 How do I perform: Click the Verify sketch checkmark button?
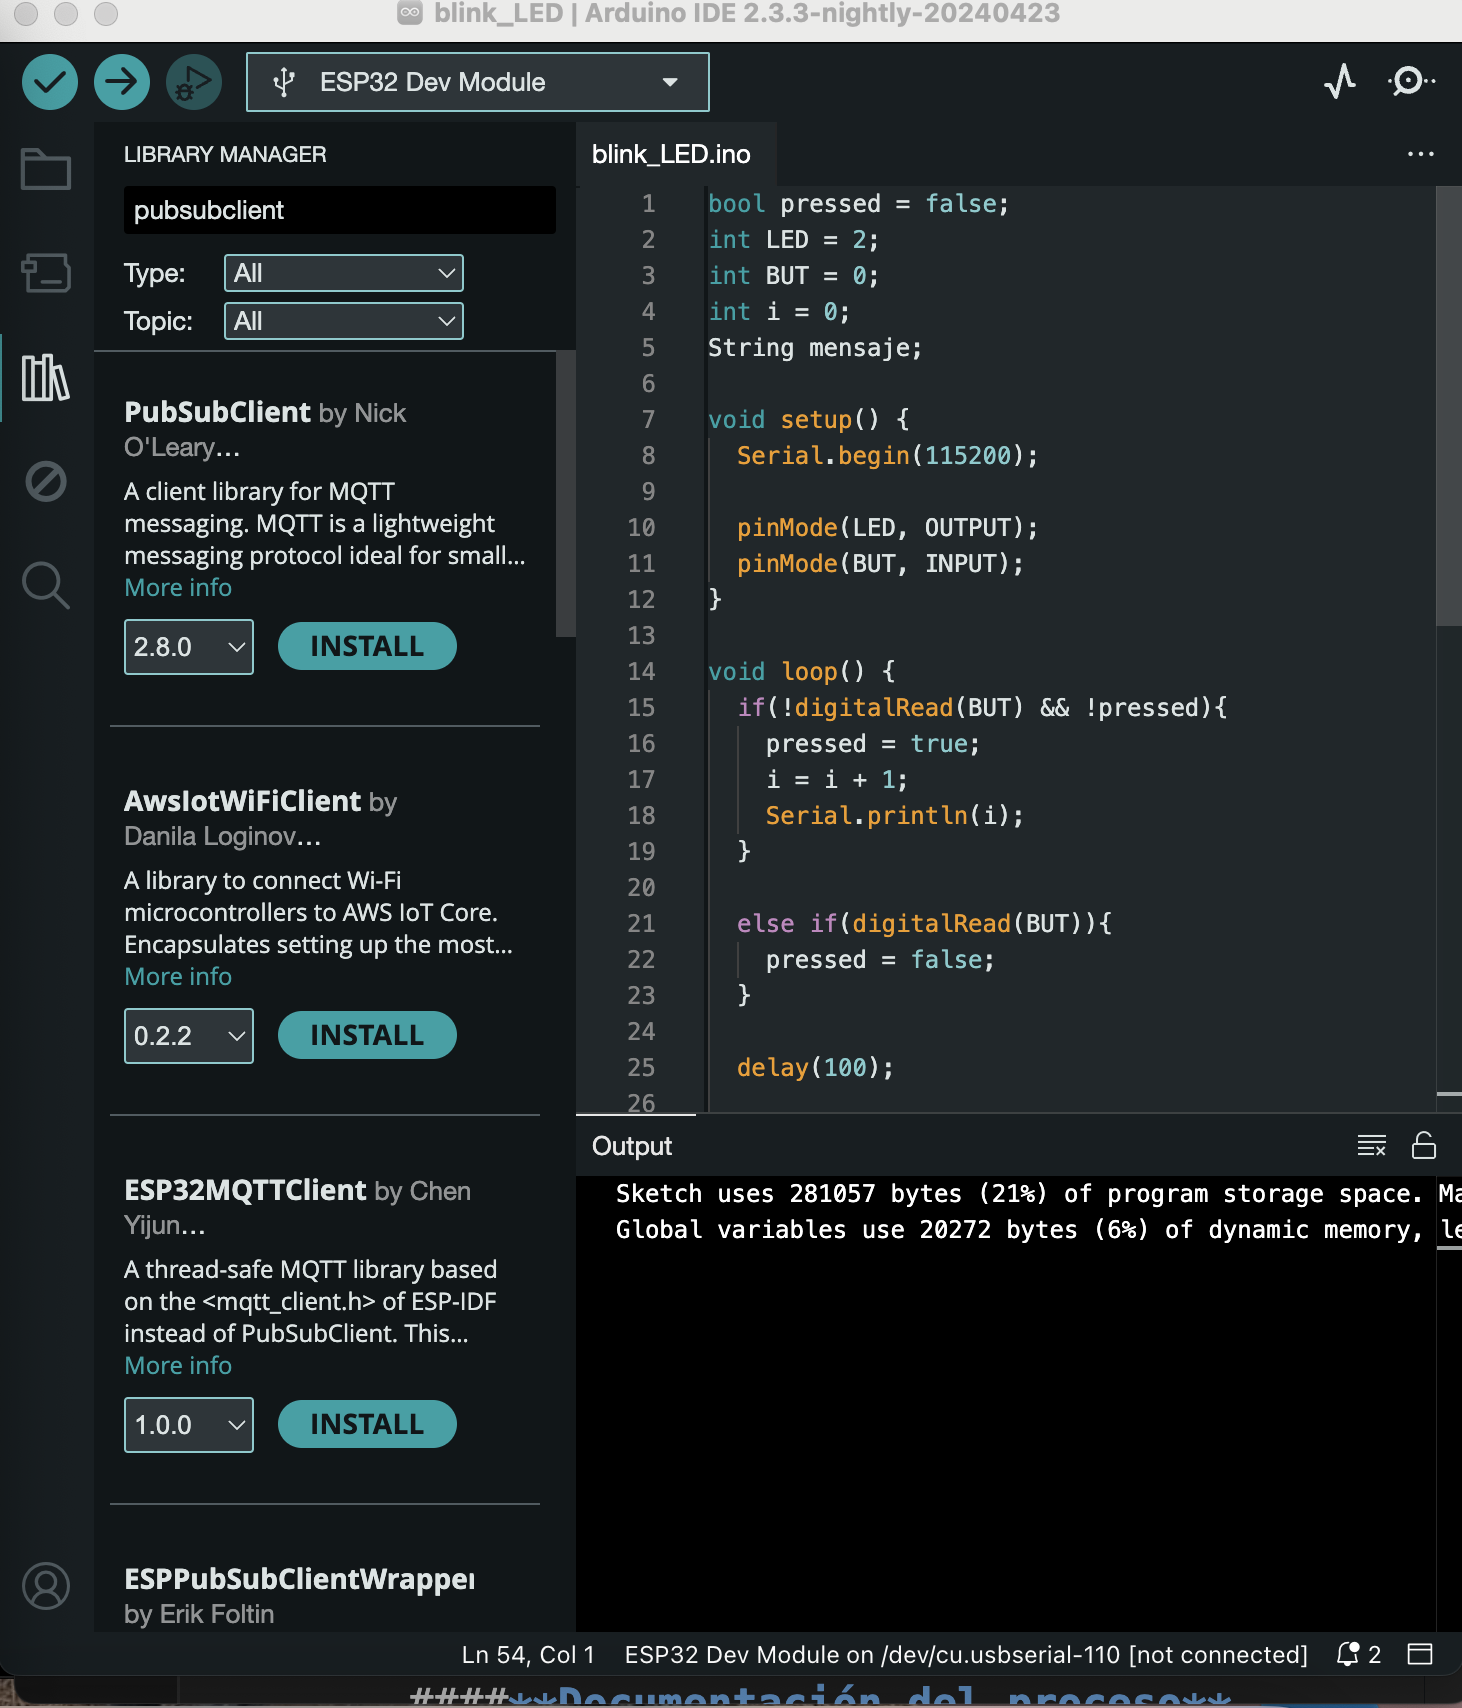[x=49, y=82]
